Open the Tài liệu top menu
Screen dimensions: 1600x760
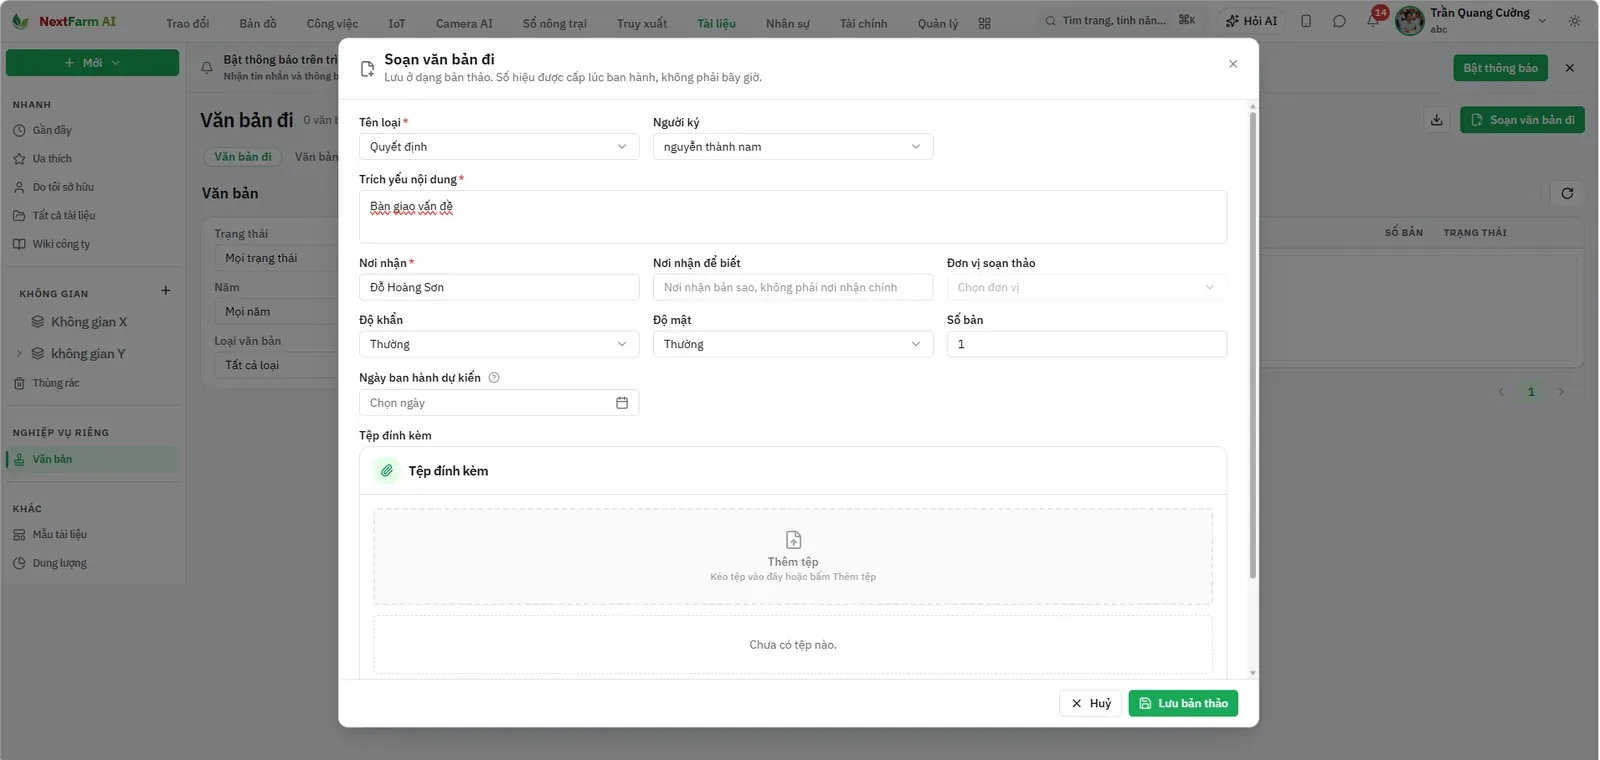(717, 23)
